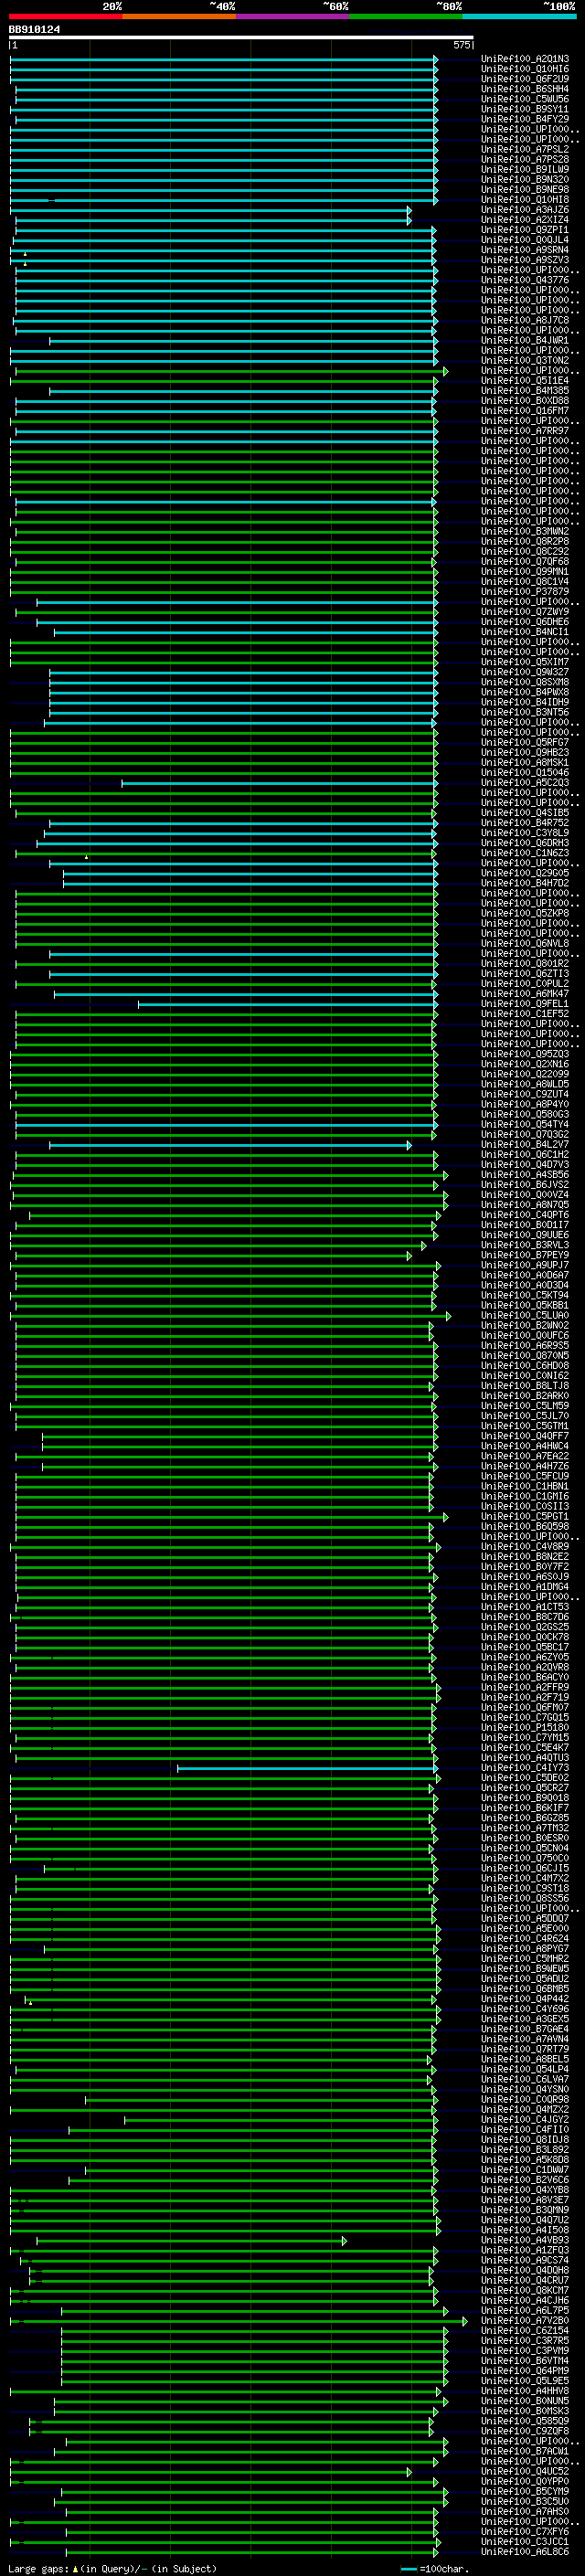Image resolution: width=585 pixels, height=2576 pixels.
Task: Click hit label UniRef100_C5KT94
Action: (525, 1295)
